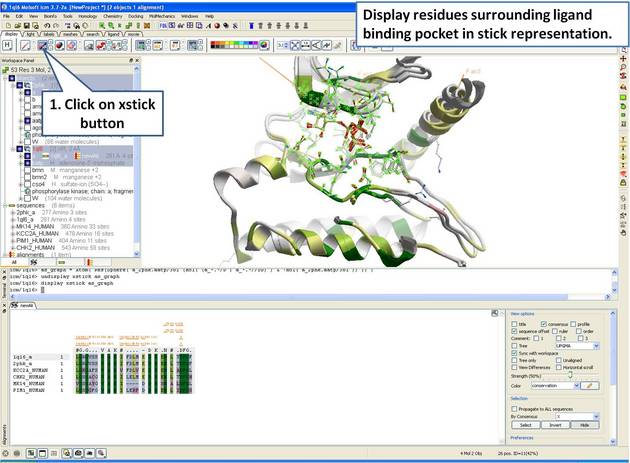Viewport: 630px width, 463px height.
Task: Expand the MK14_HUMAN sequence node
Action: point(11,226)
